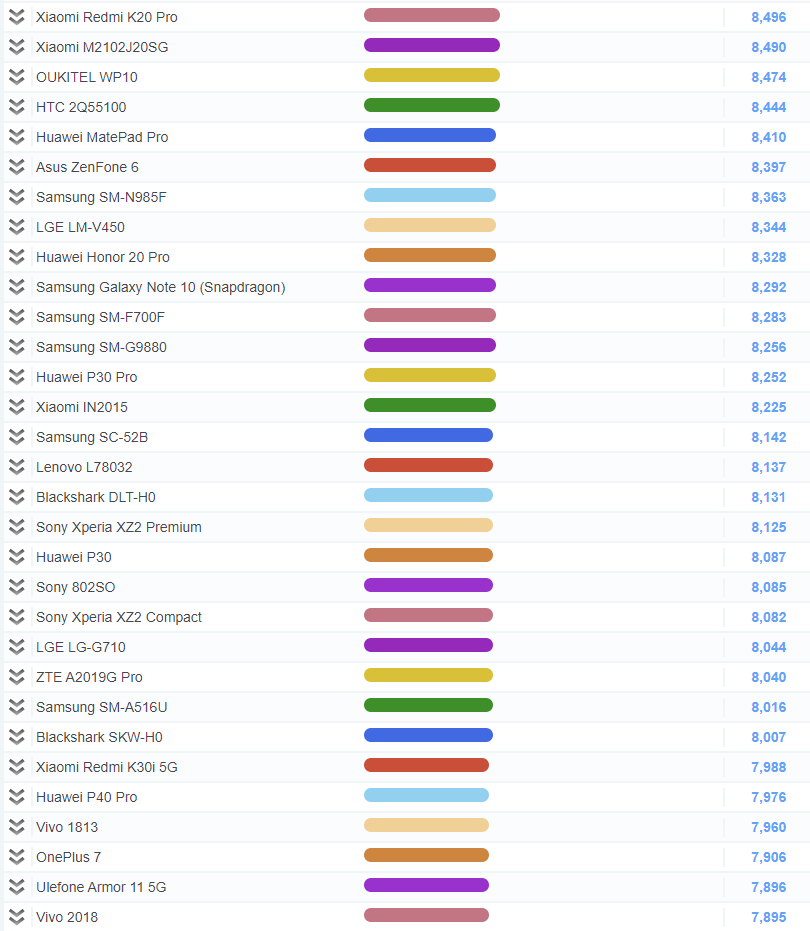Expand the Blackshark DLT-H0 row chevron
This screenshot has width=810, height=931.
17,497
